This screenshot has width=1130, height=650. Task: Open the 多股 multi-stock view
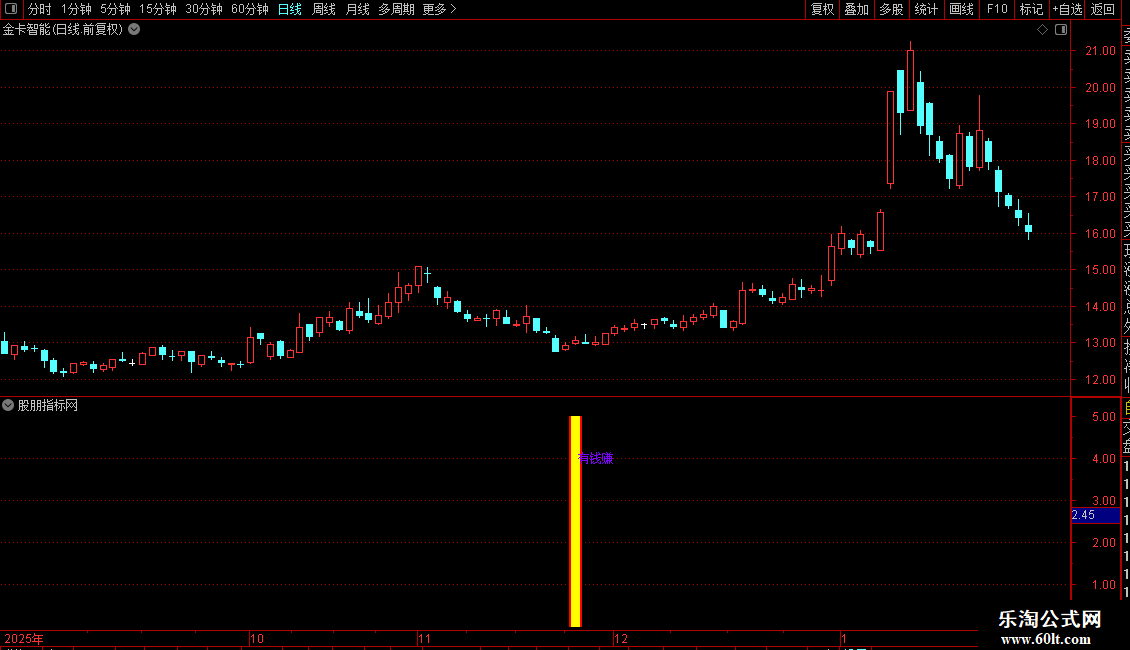[x=891, y=9]
